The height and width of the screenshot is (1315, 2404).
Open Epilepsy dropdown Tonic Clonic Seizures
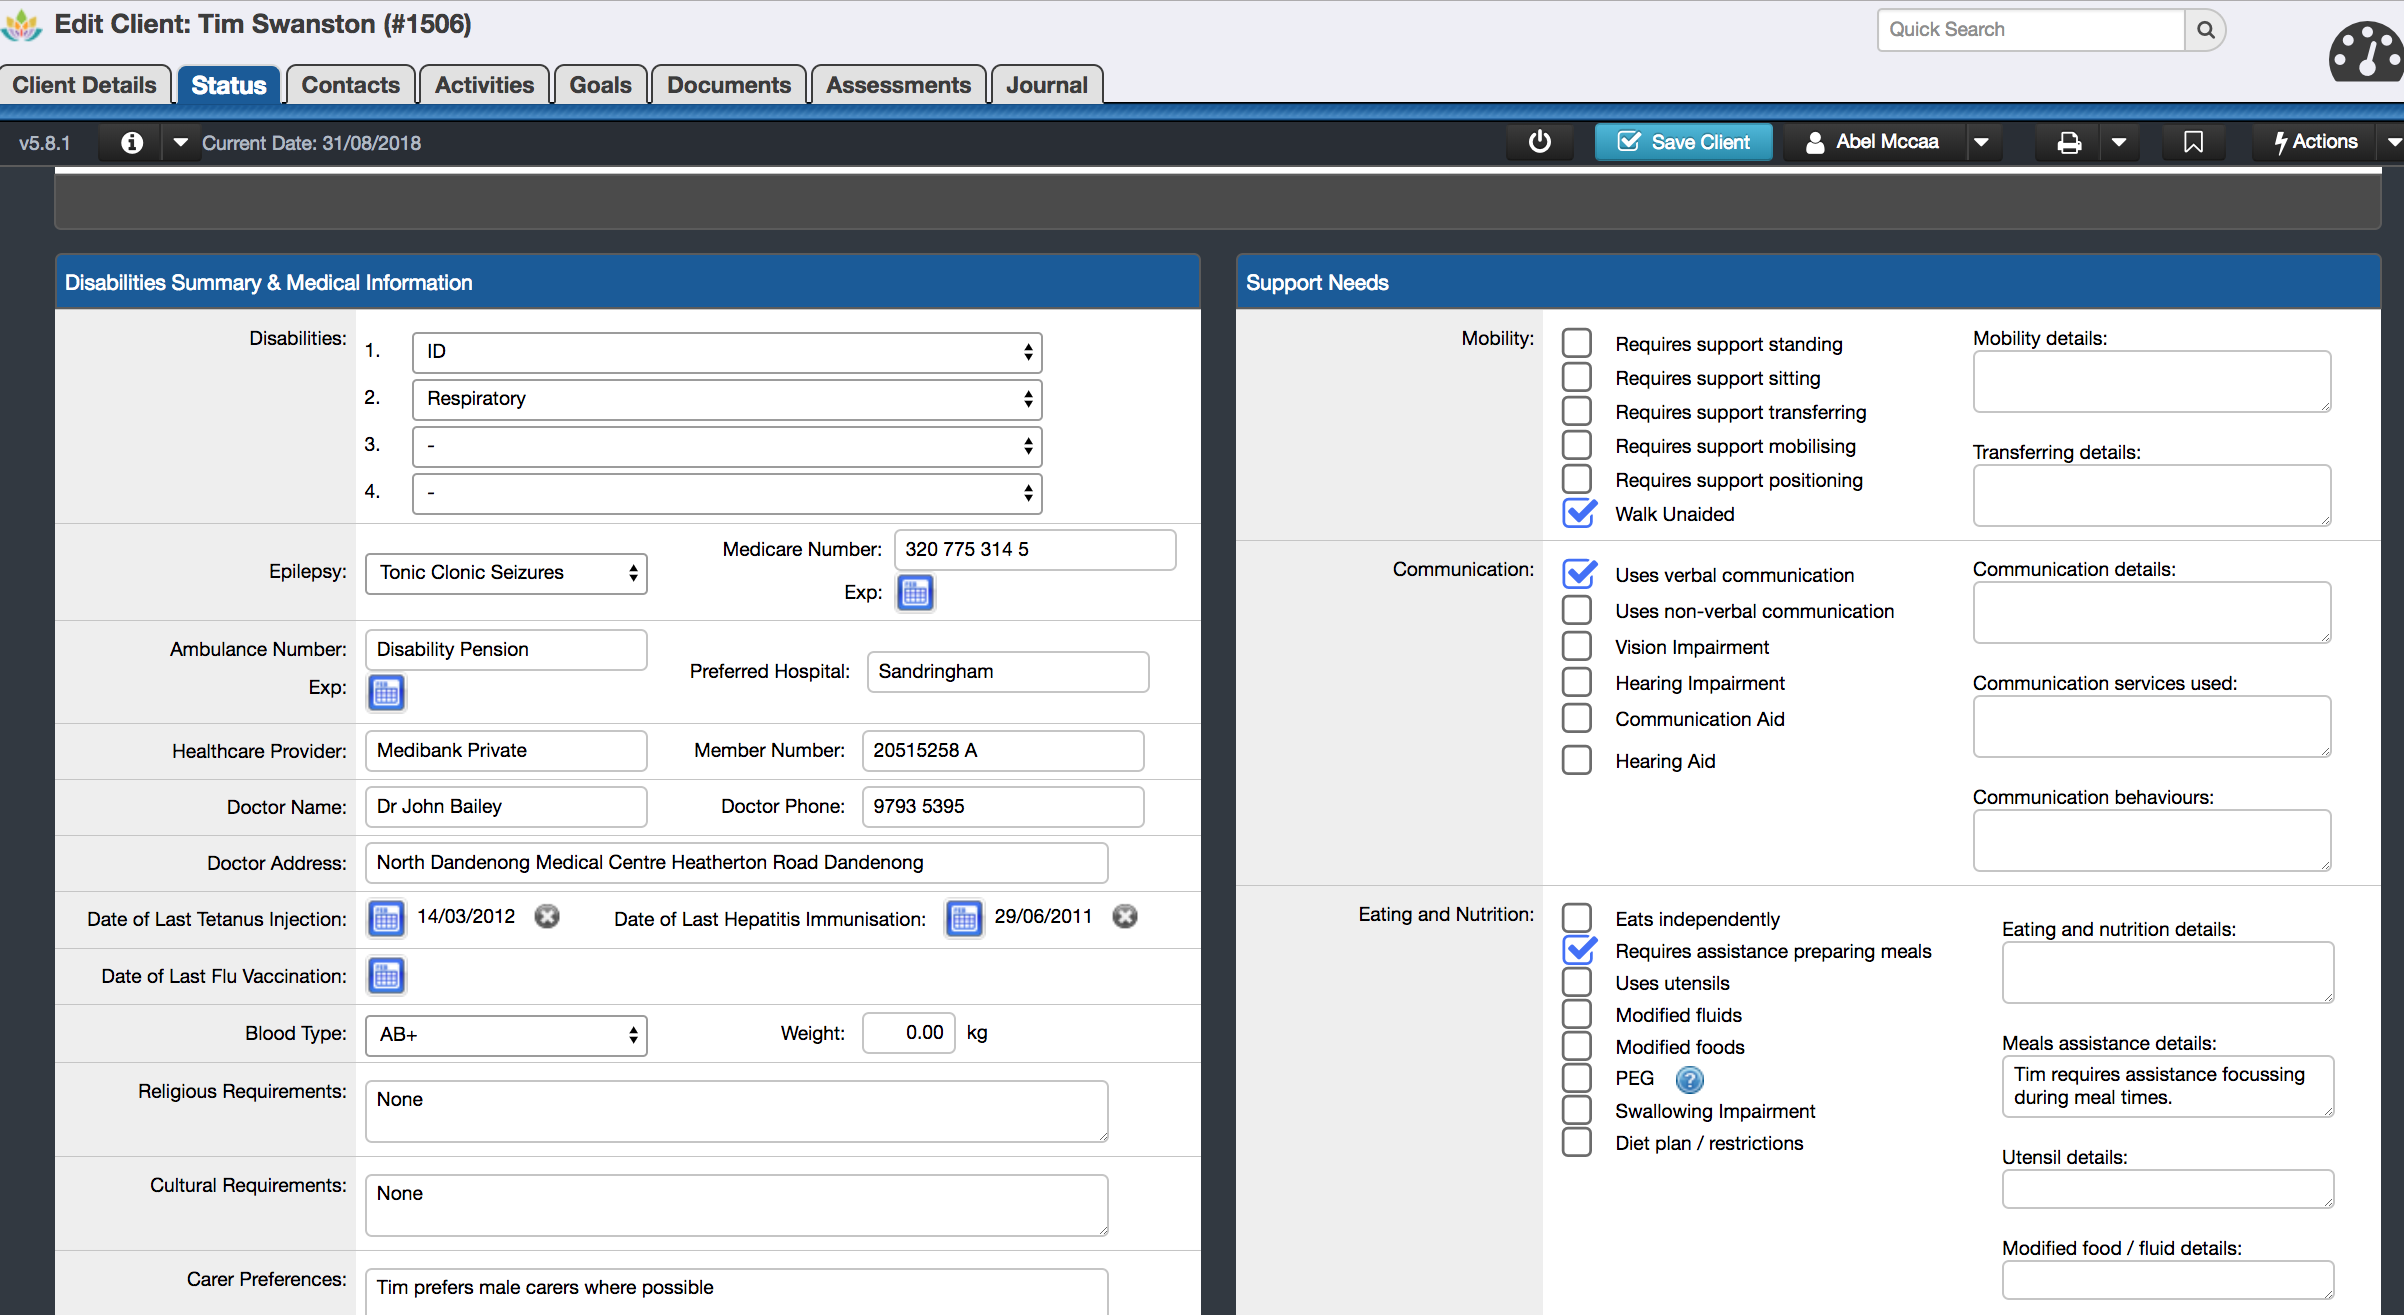[x=506, y=573]
